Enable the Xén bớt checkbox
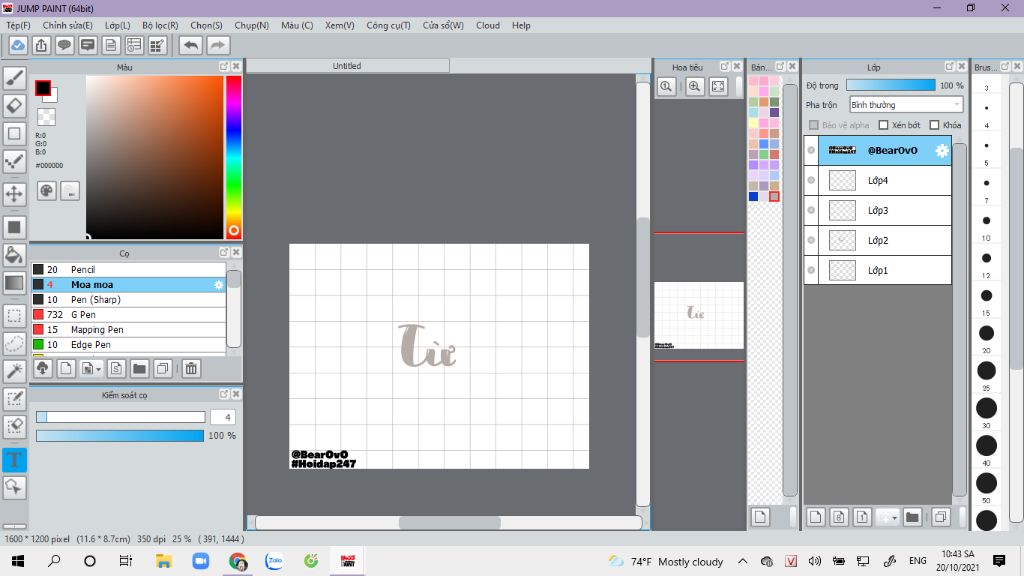The height and width of the screenshot is (576, 1024). pyautogui.click(x=884, y=125)
